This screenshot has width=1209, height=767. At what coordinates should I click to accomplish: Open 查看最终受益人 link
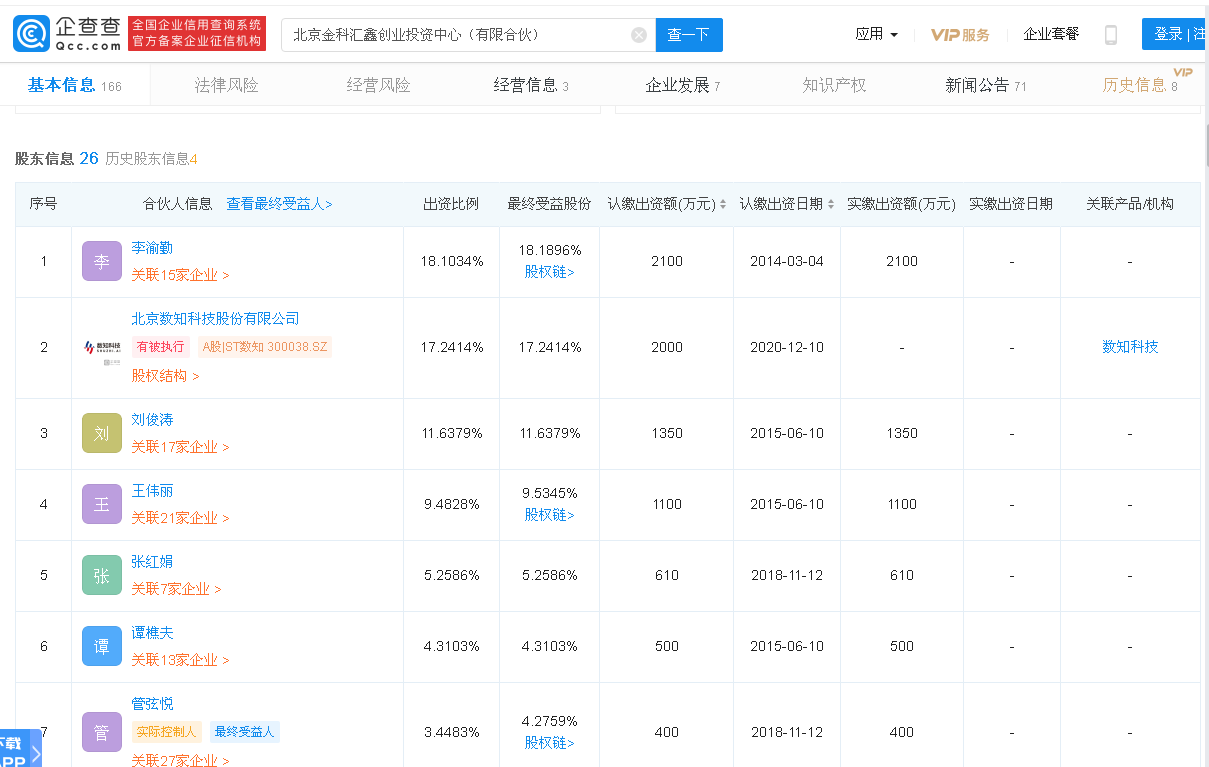tap(279, 204)
